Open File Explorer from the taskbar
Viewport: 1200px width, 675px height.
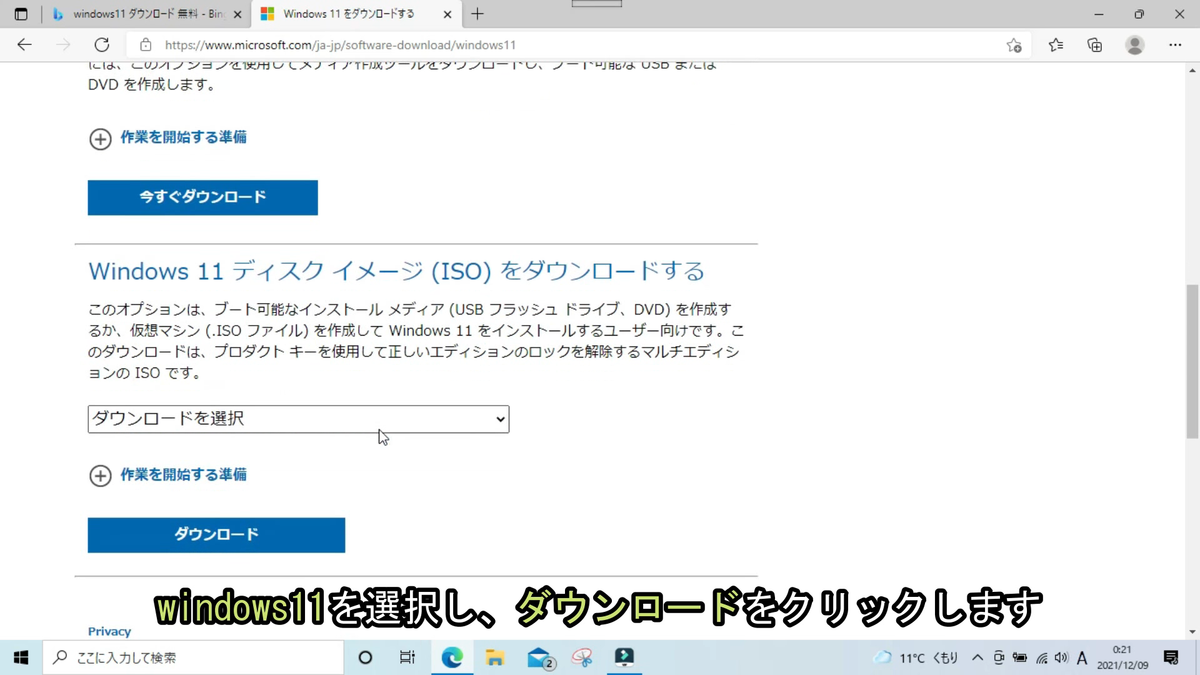click(x=495, y=657)
